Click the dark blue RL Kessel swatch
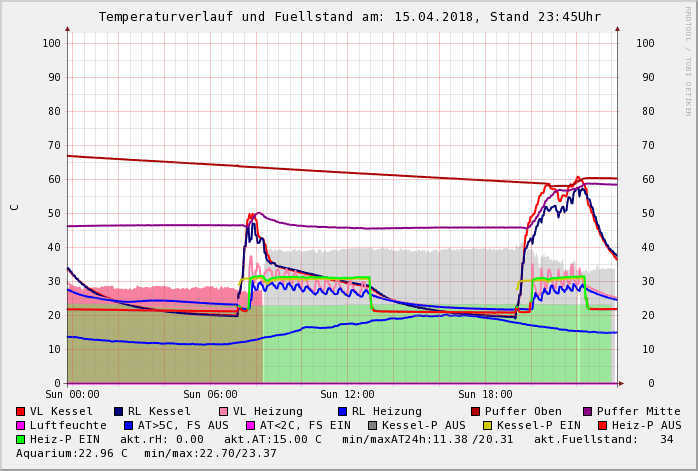The height and width of the screenshot is (471, 698). (118, 411)
